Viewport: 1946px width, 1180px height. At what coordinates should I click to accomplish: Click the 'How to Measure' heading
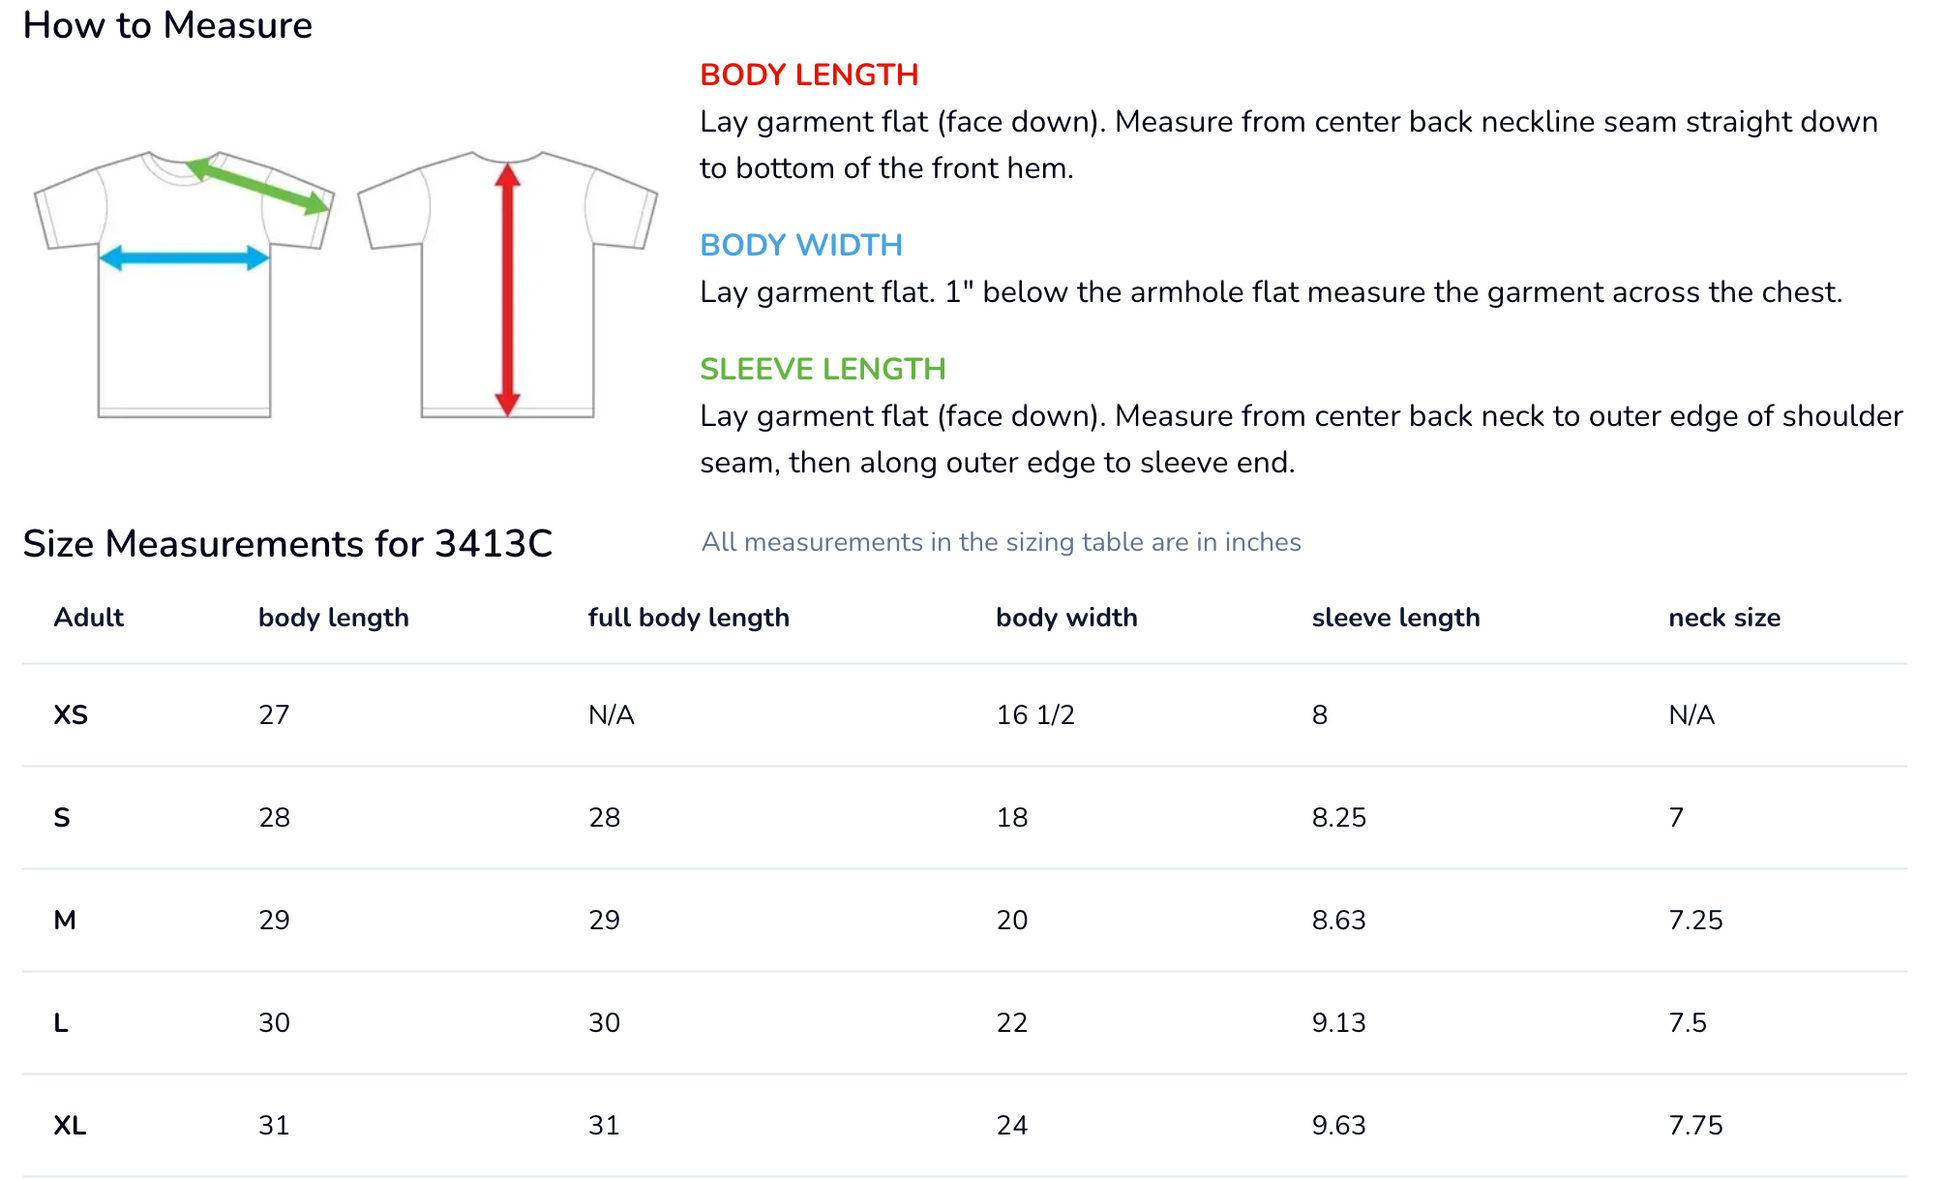point(168,25)
